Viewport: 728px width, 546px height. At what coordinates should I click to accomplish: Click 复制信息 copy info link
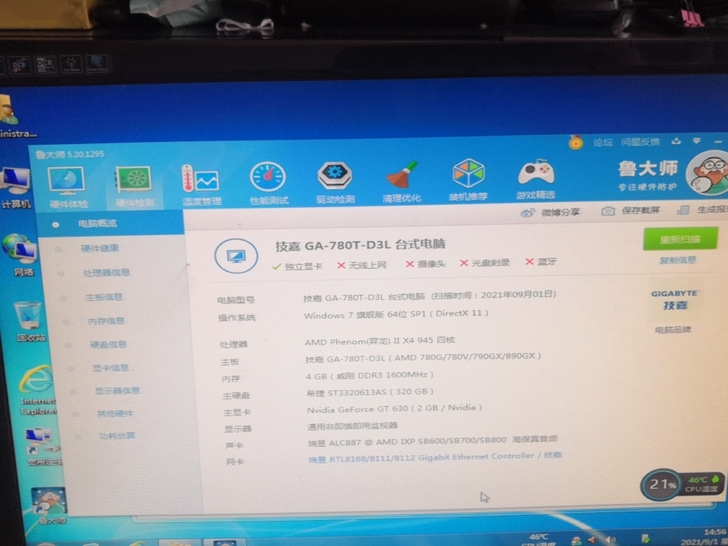click(678, 260)
